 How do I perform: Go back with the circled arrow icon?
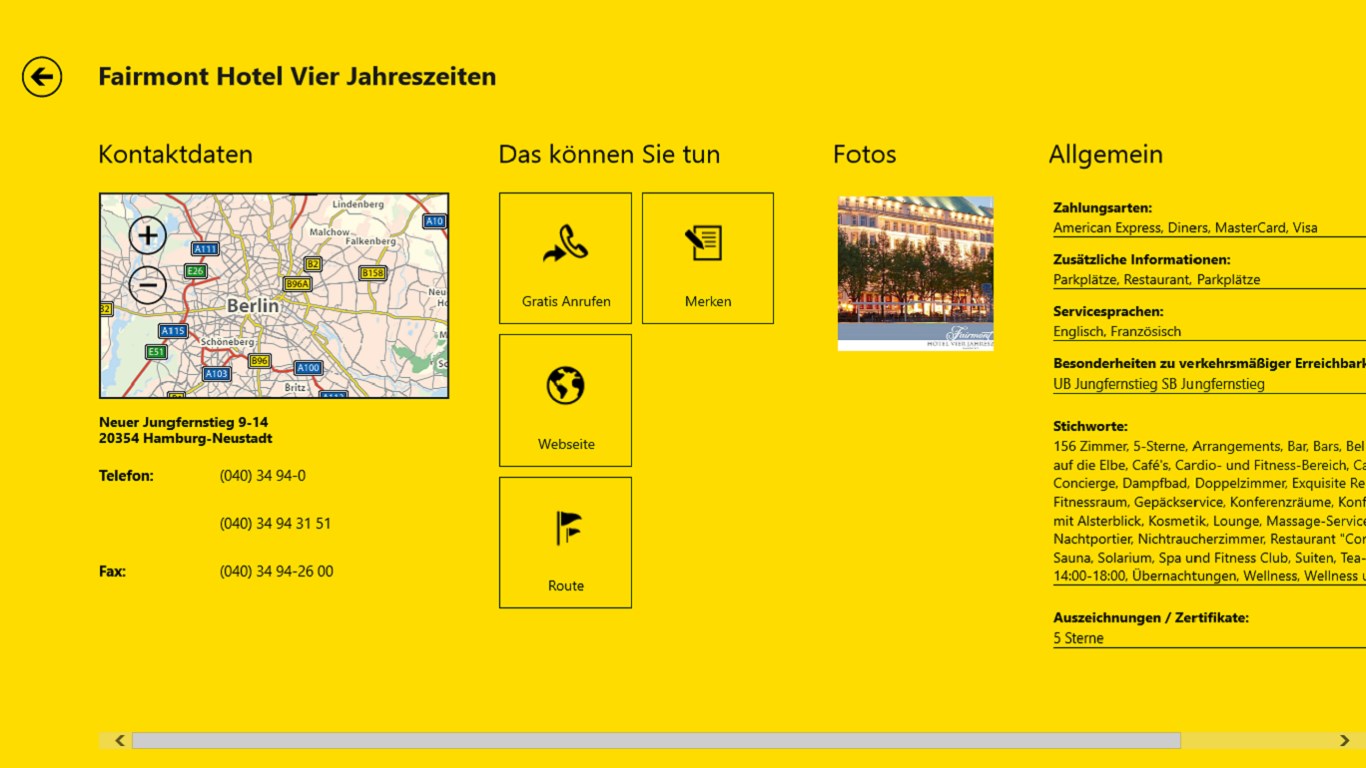tap(42, 77)
